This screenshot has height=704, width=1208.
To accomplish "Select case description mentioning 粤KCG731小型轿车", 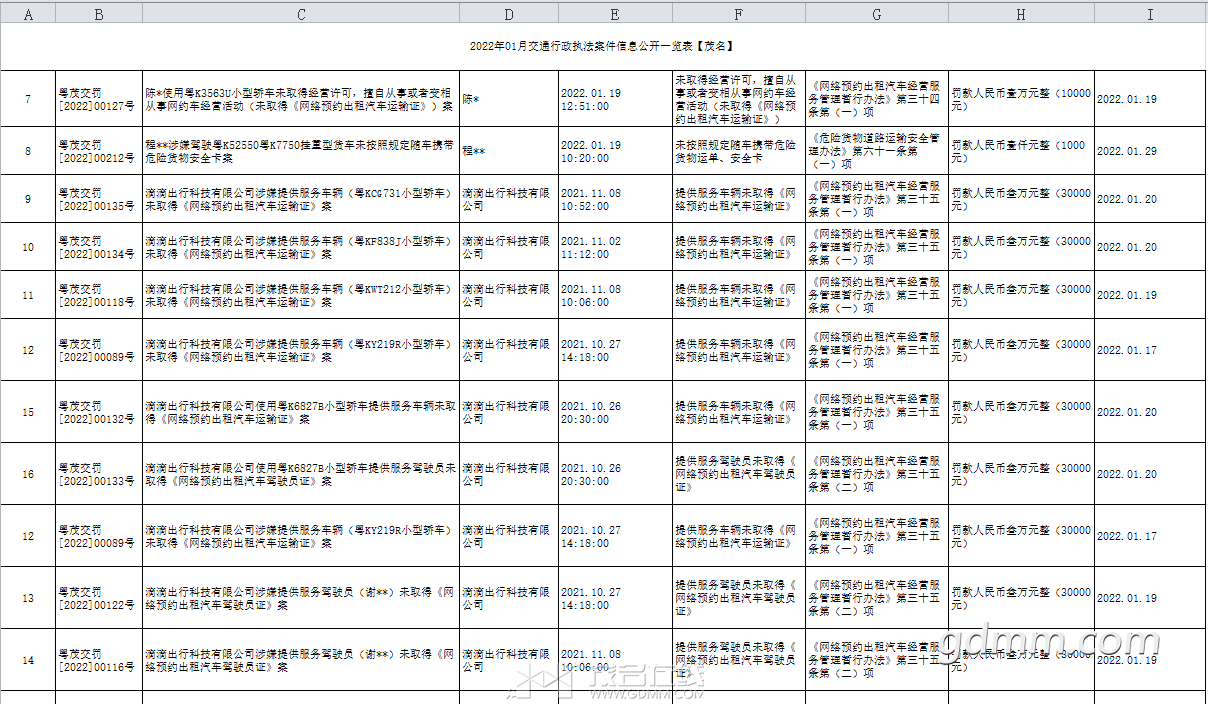I will (x=301, y=199).
